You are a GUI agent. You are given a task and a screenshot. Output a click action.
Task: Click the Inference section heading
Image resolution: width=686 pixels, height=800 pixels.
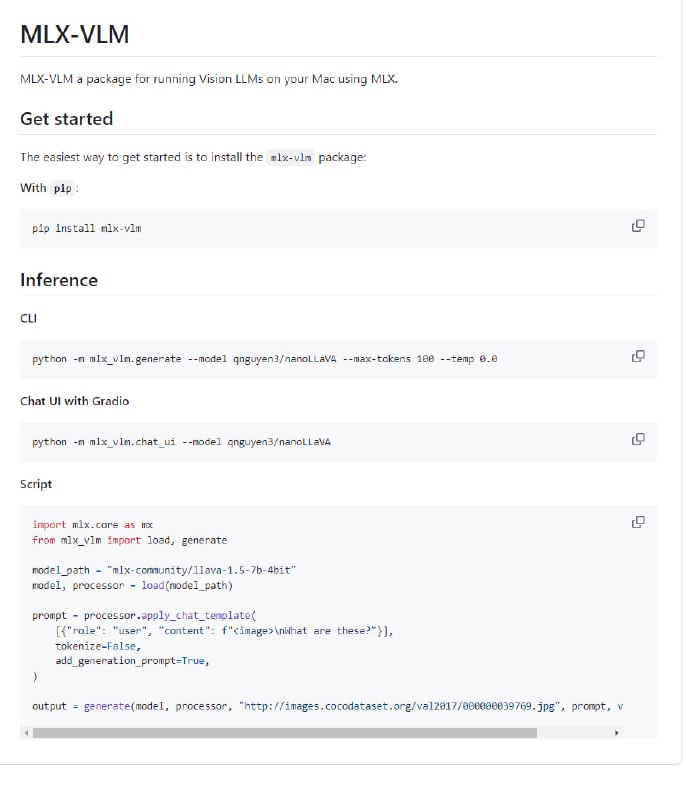click(59, 280)
